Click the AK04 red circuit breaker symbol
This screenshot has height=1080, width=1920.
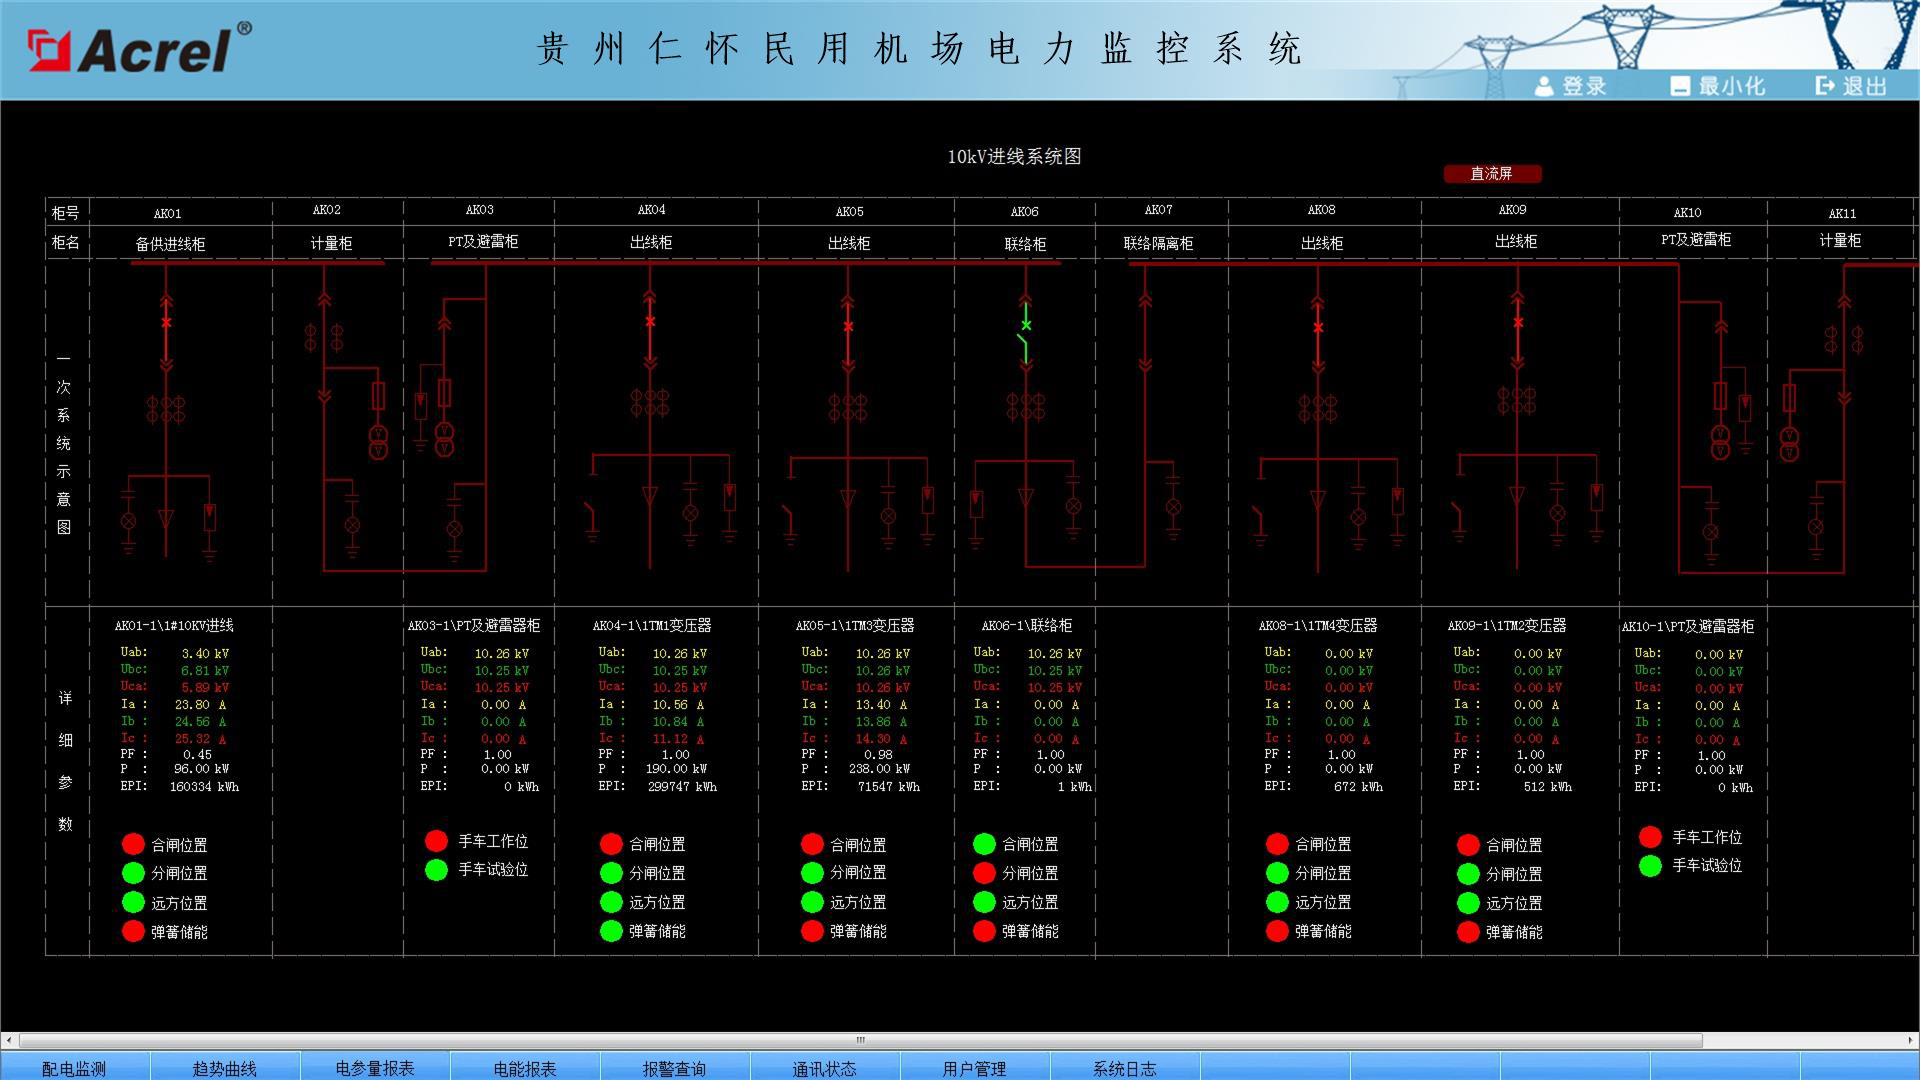point(650,321)
